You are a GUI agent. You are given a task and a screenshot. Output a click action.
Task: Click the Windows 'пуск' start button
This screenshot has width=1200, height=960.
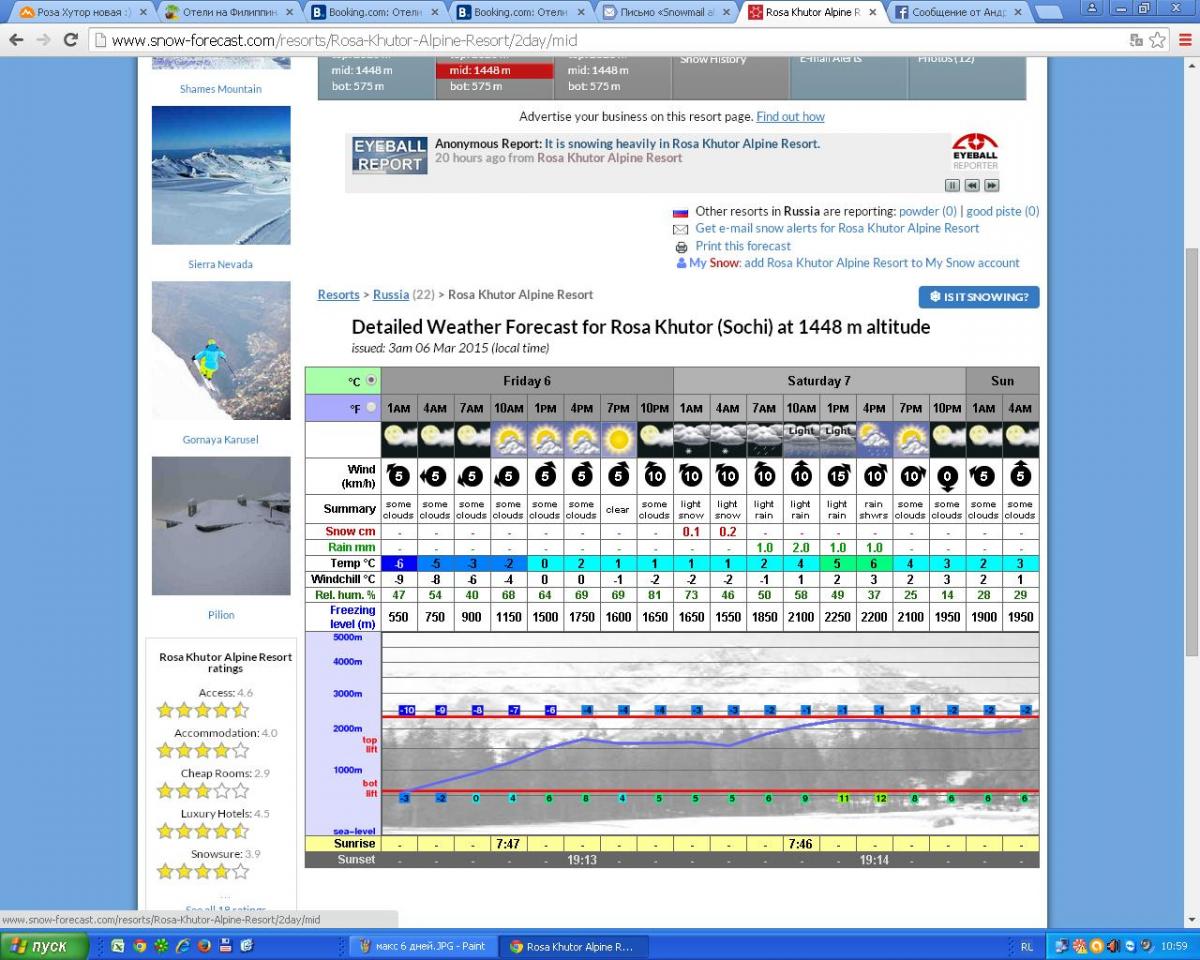[x=44, y=946]
